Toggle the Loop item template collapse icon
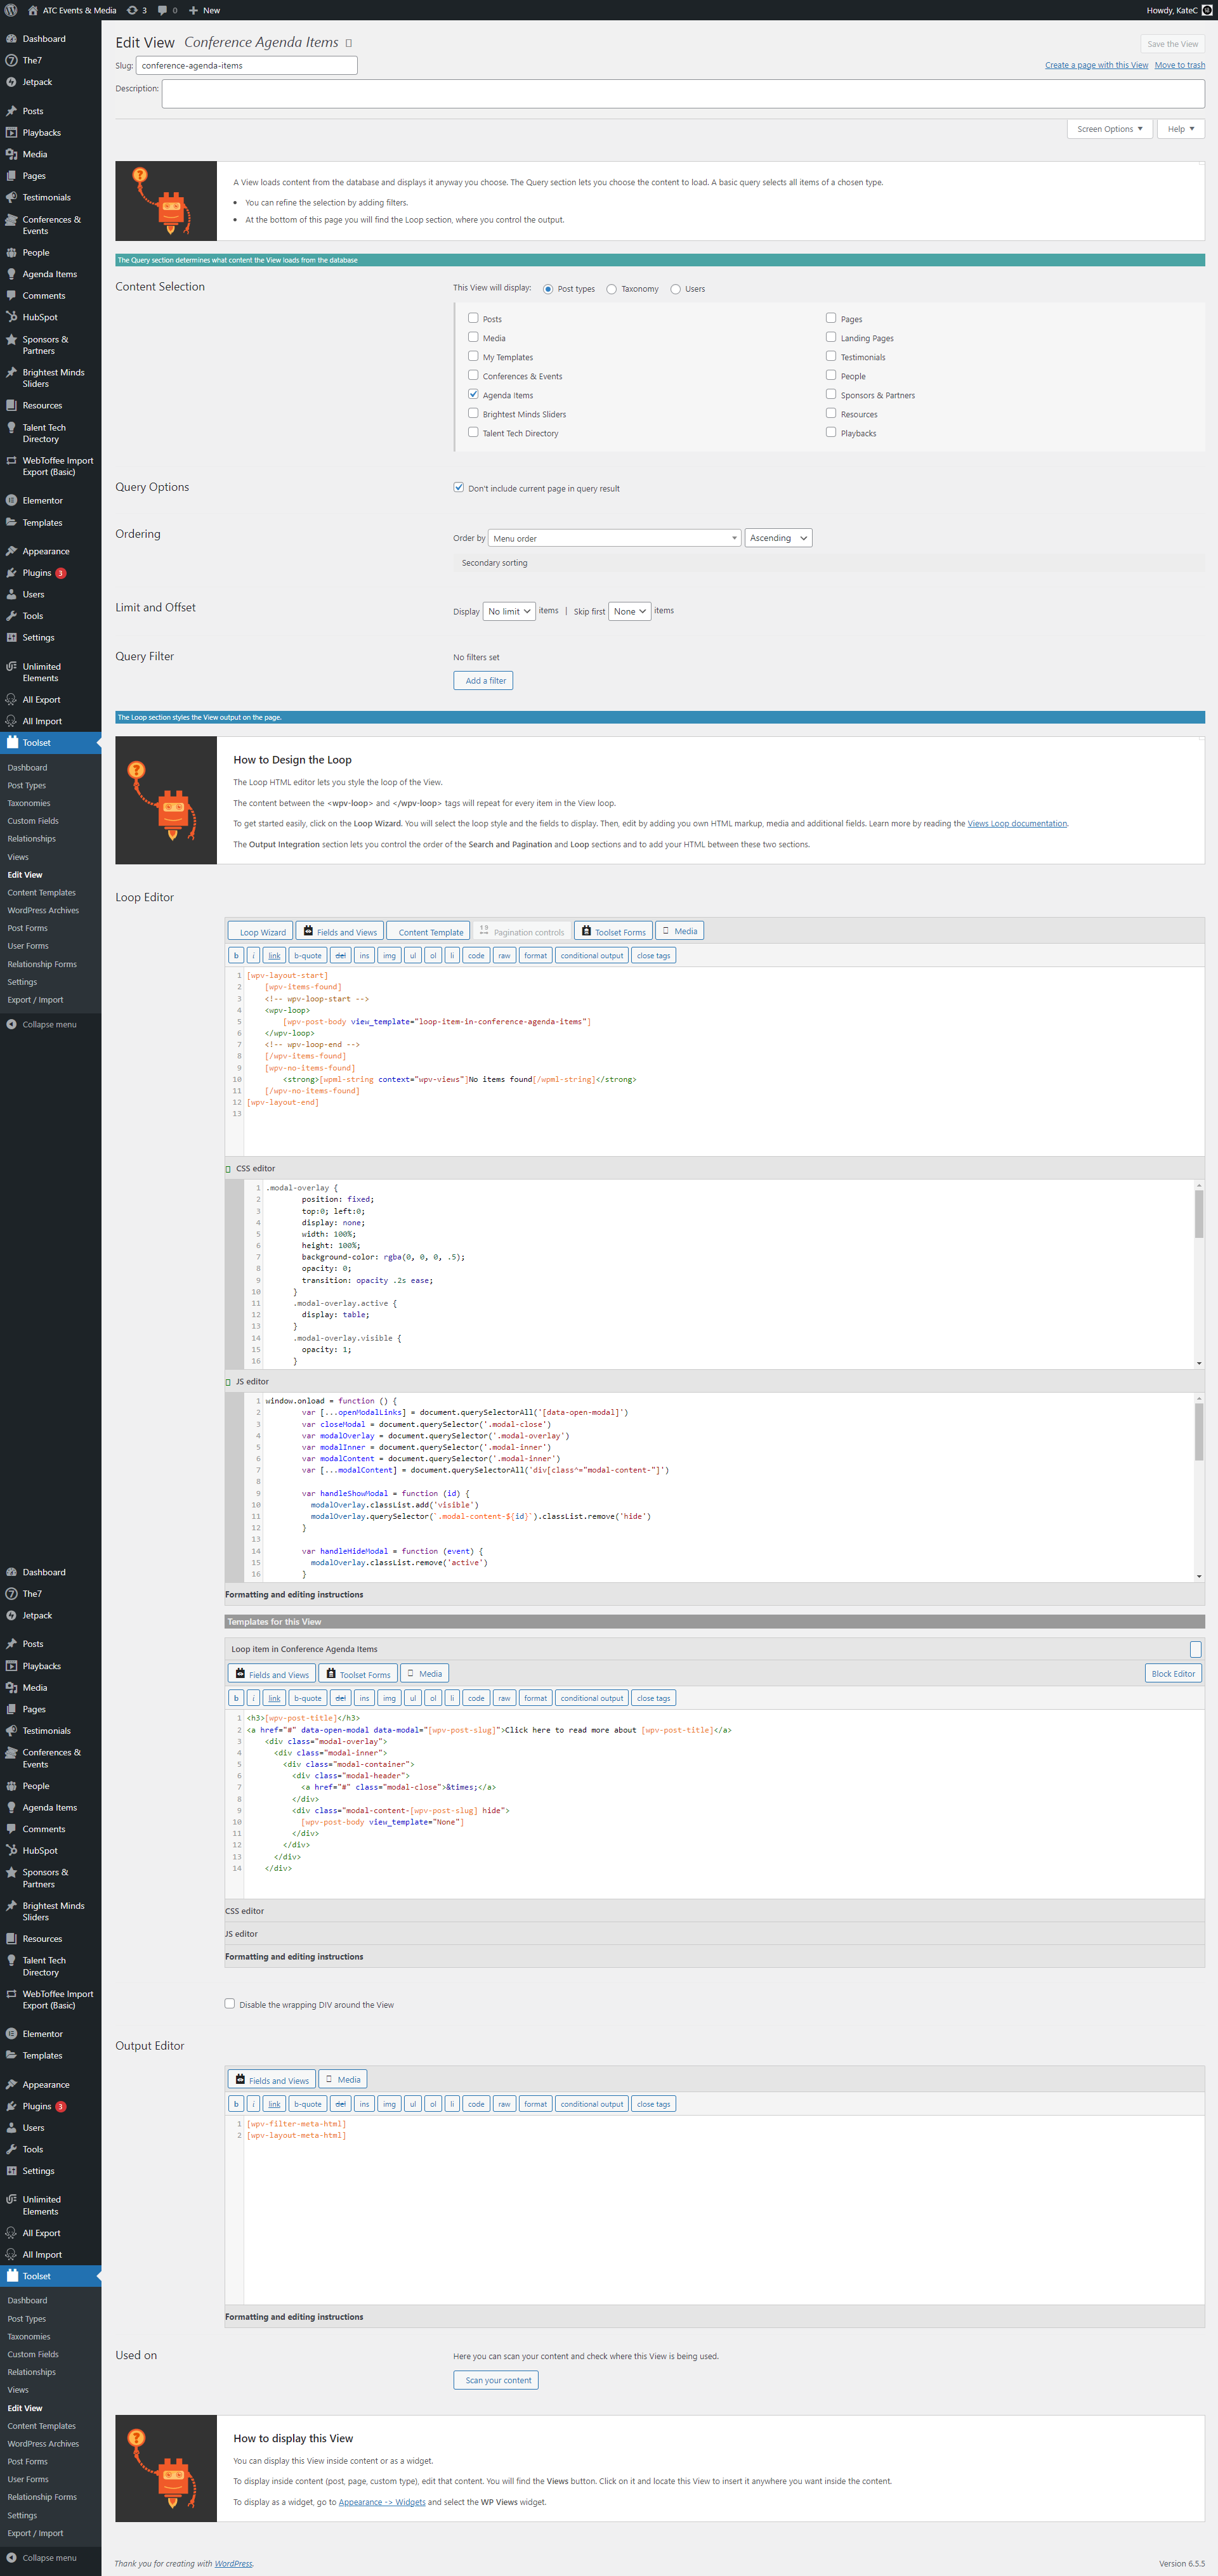Viewport: 1218px width, 2576px height. click(x=1195, y=1649)
